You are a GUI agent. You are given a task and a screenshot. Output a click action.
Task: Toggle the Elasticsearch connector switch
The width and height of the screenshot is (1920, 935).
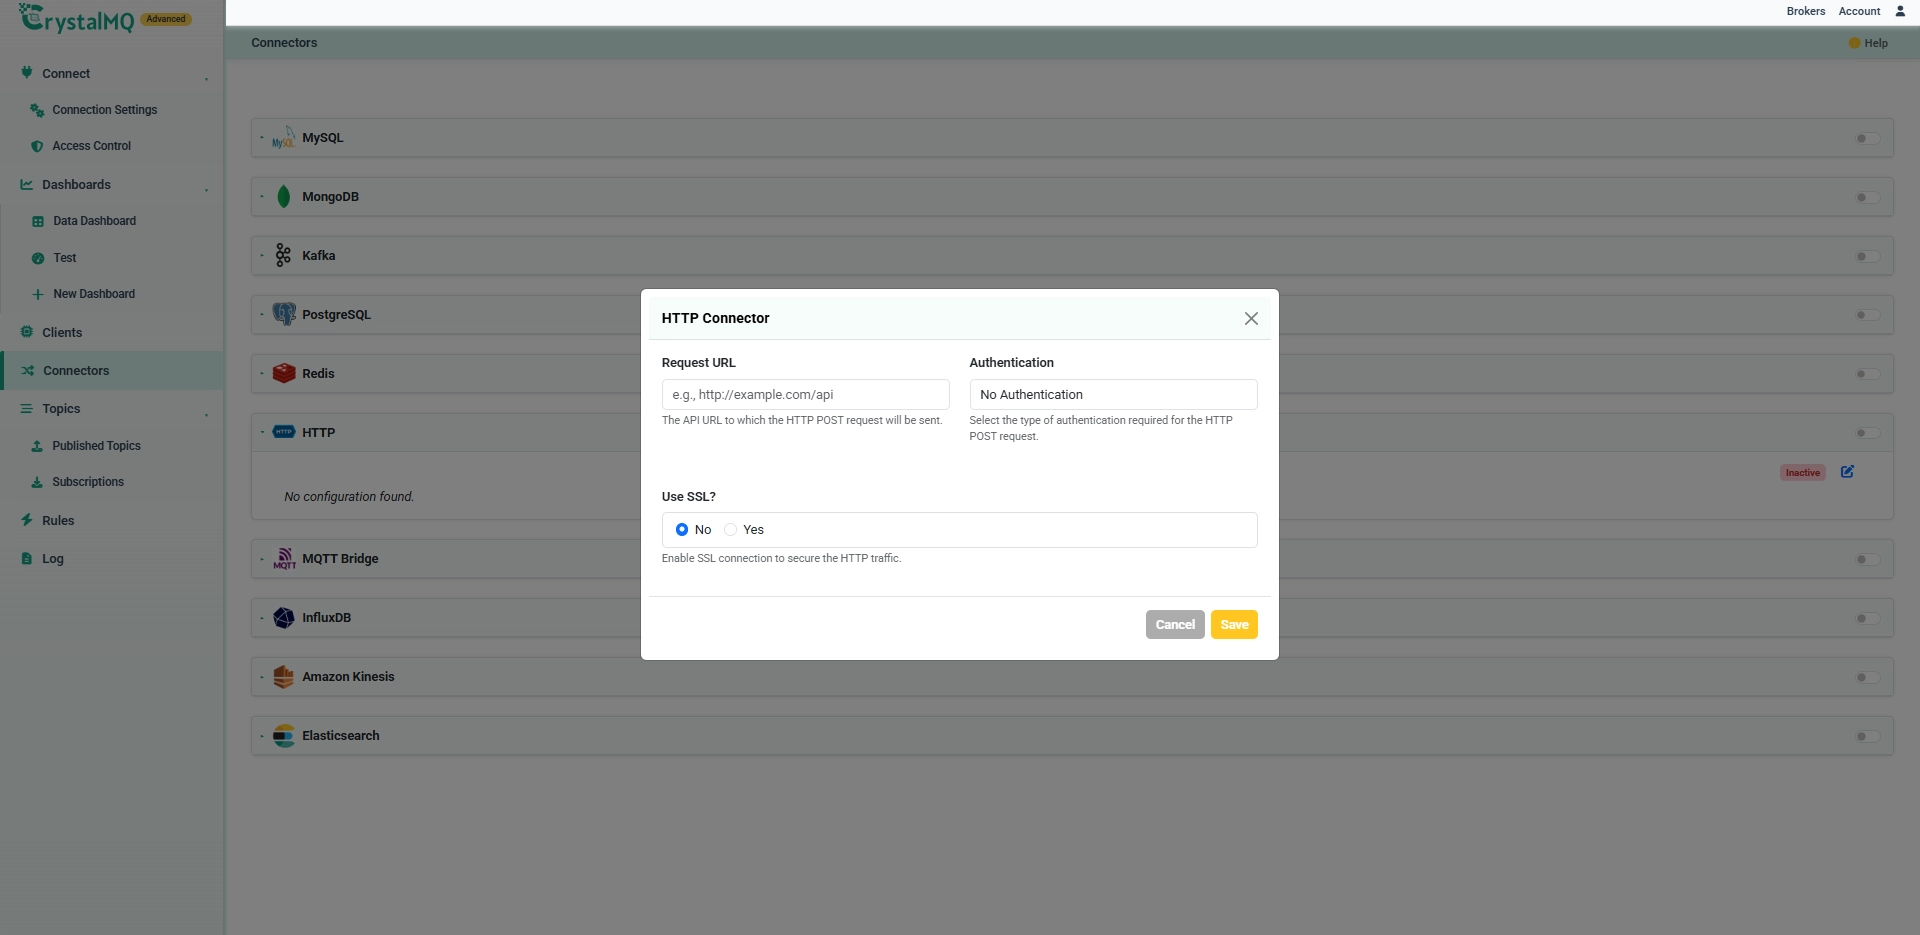[1867, 736]
